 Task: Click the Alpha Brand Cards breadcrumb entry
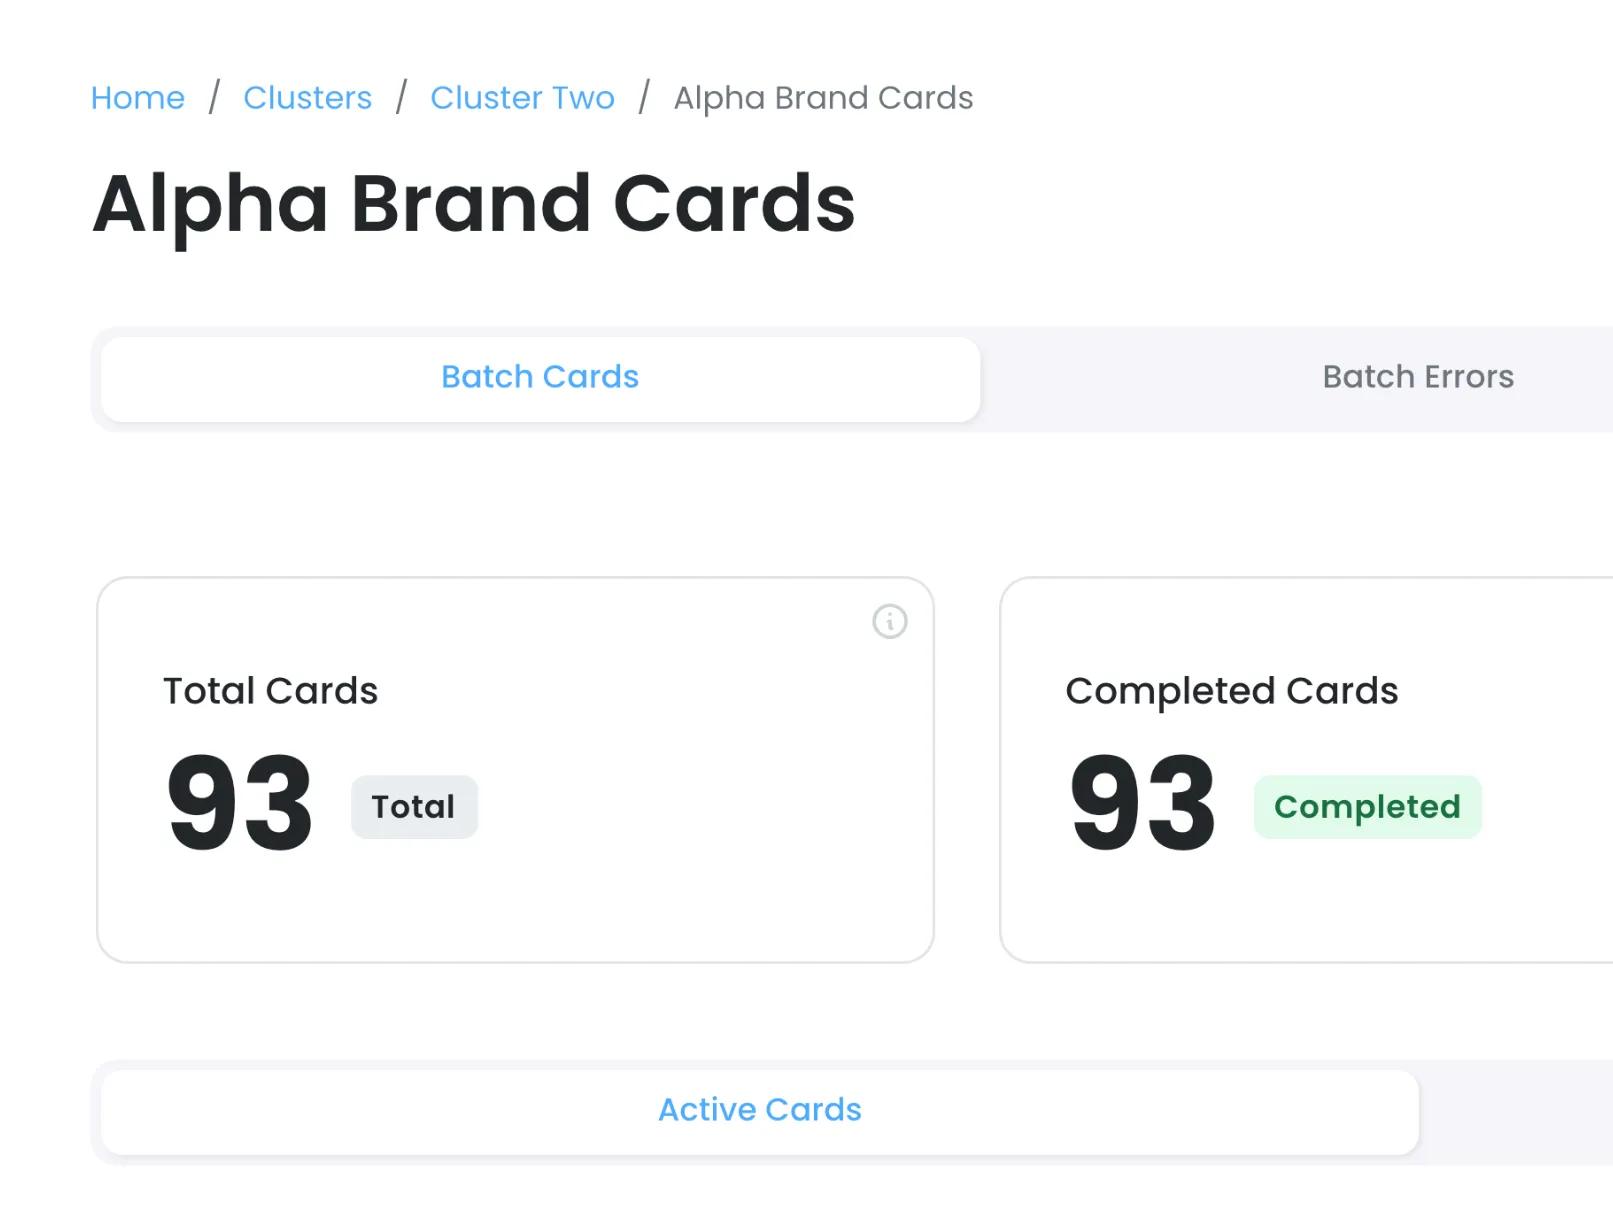(x=822, y=97)
